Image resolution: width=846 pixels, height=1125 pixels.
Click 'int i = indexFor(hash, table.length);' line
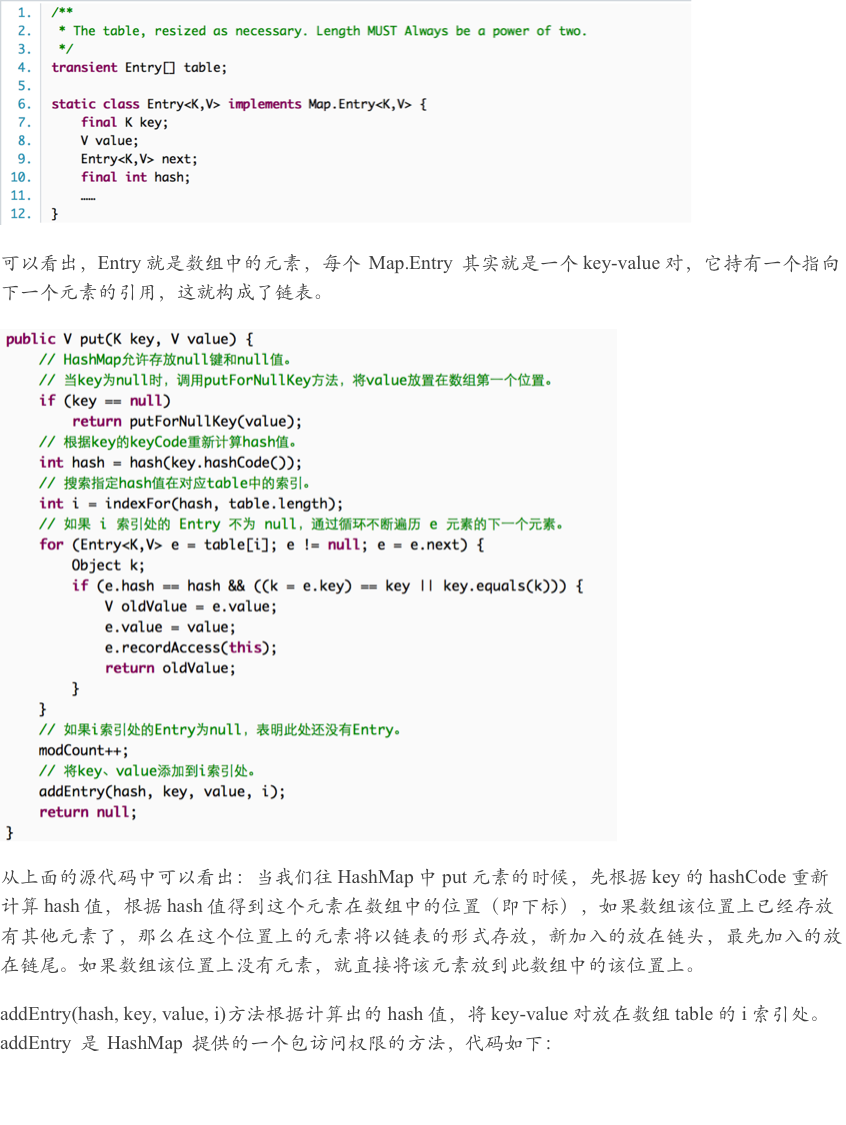click(191, 504)
